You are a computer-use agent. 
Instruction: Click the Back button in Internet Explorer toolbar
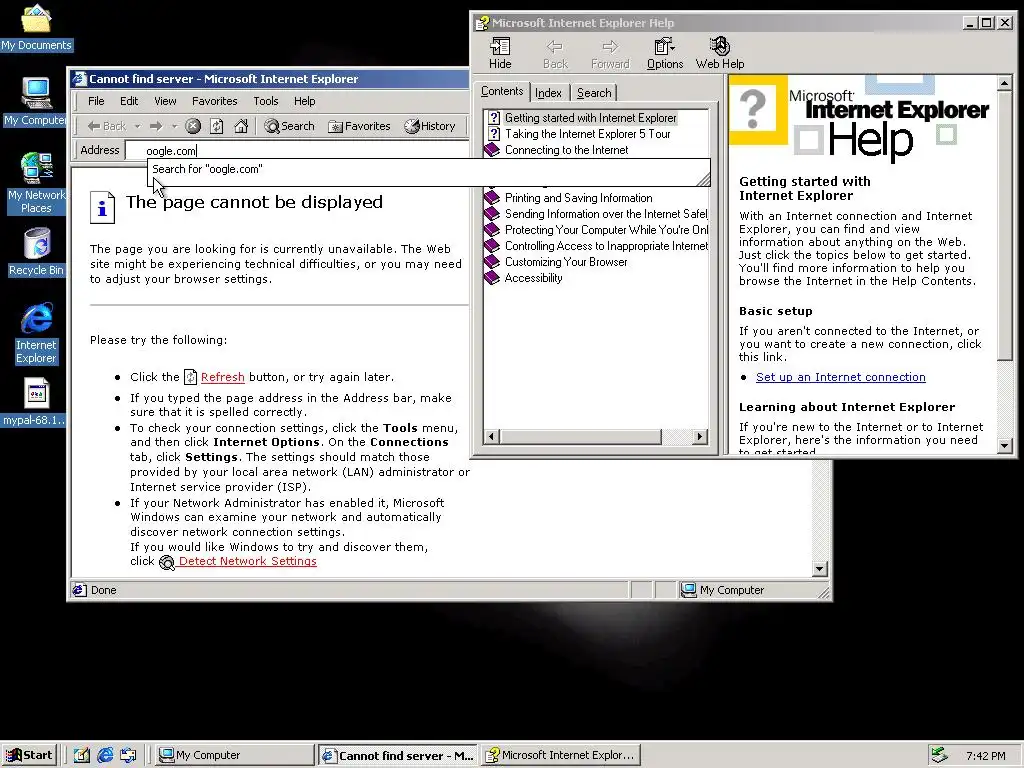pyautogui.click(x=107, y=126)
